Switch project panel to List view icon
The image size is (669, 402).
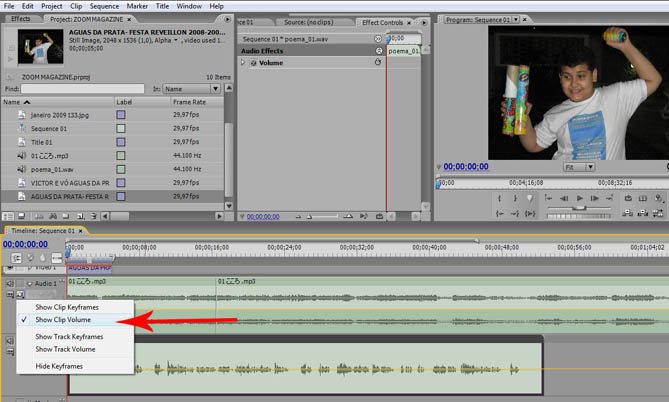click(9, 215)
